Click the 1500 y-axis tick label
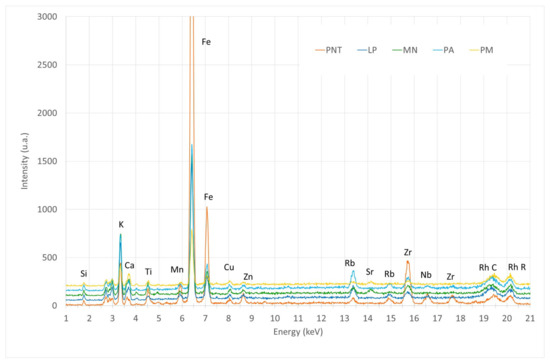 pos(47,161)
